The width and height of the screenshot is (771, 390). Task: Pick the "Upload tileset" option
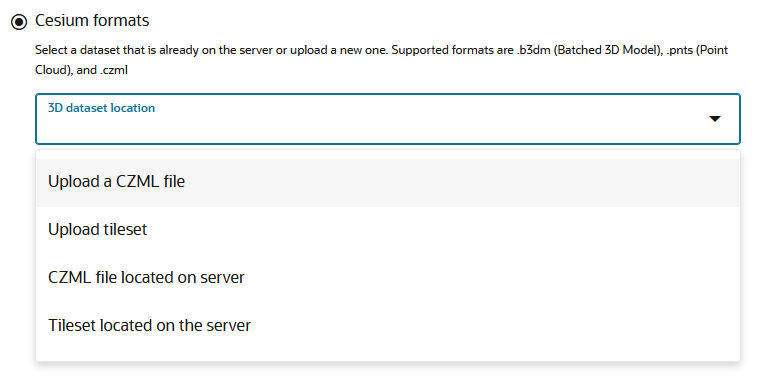[387, 230]
